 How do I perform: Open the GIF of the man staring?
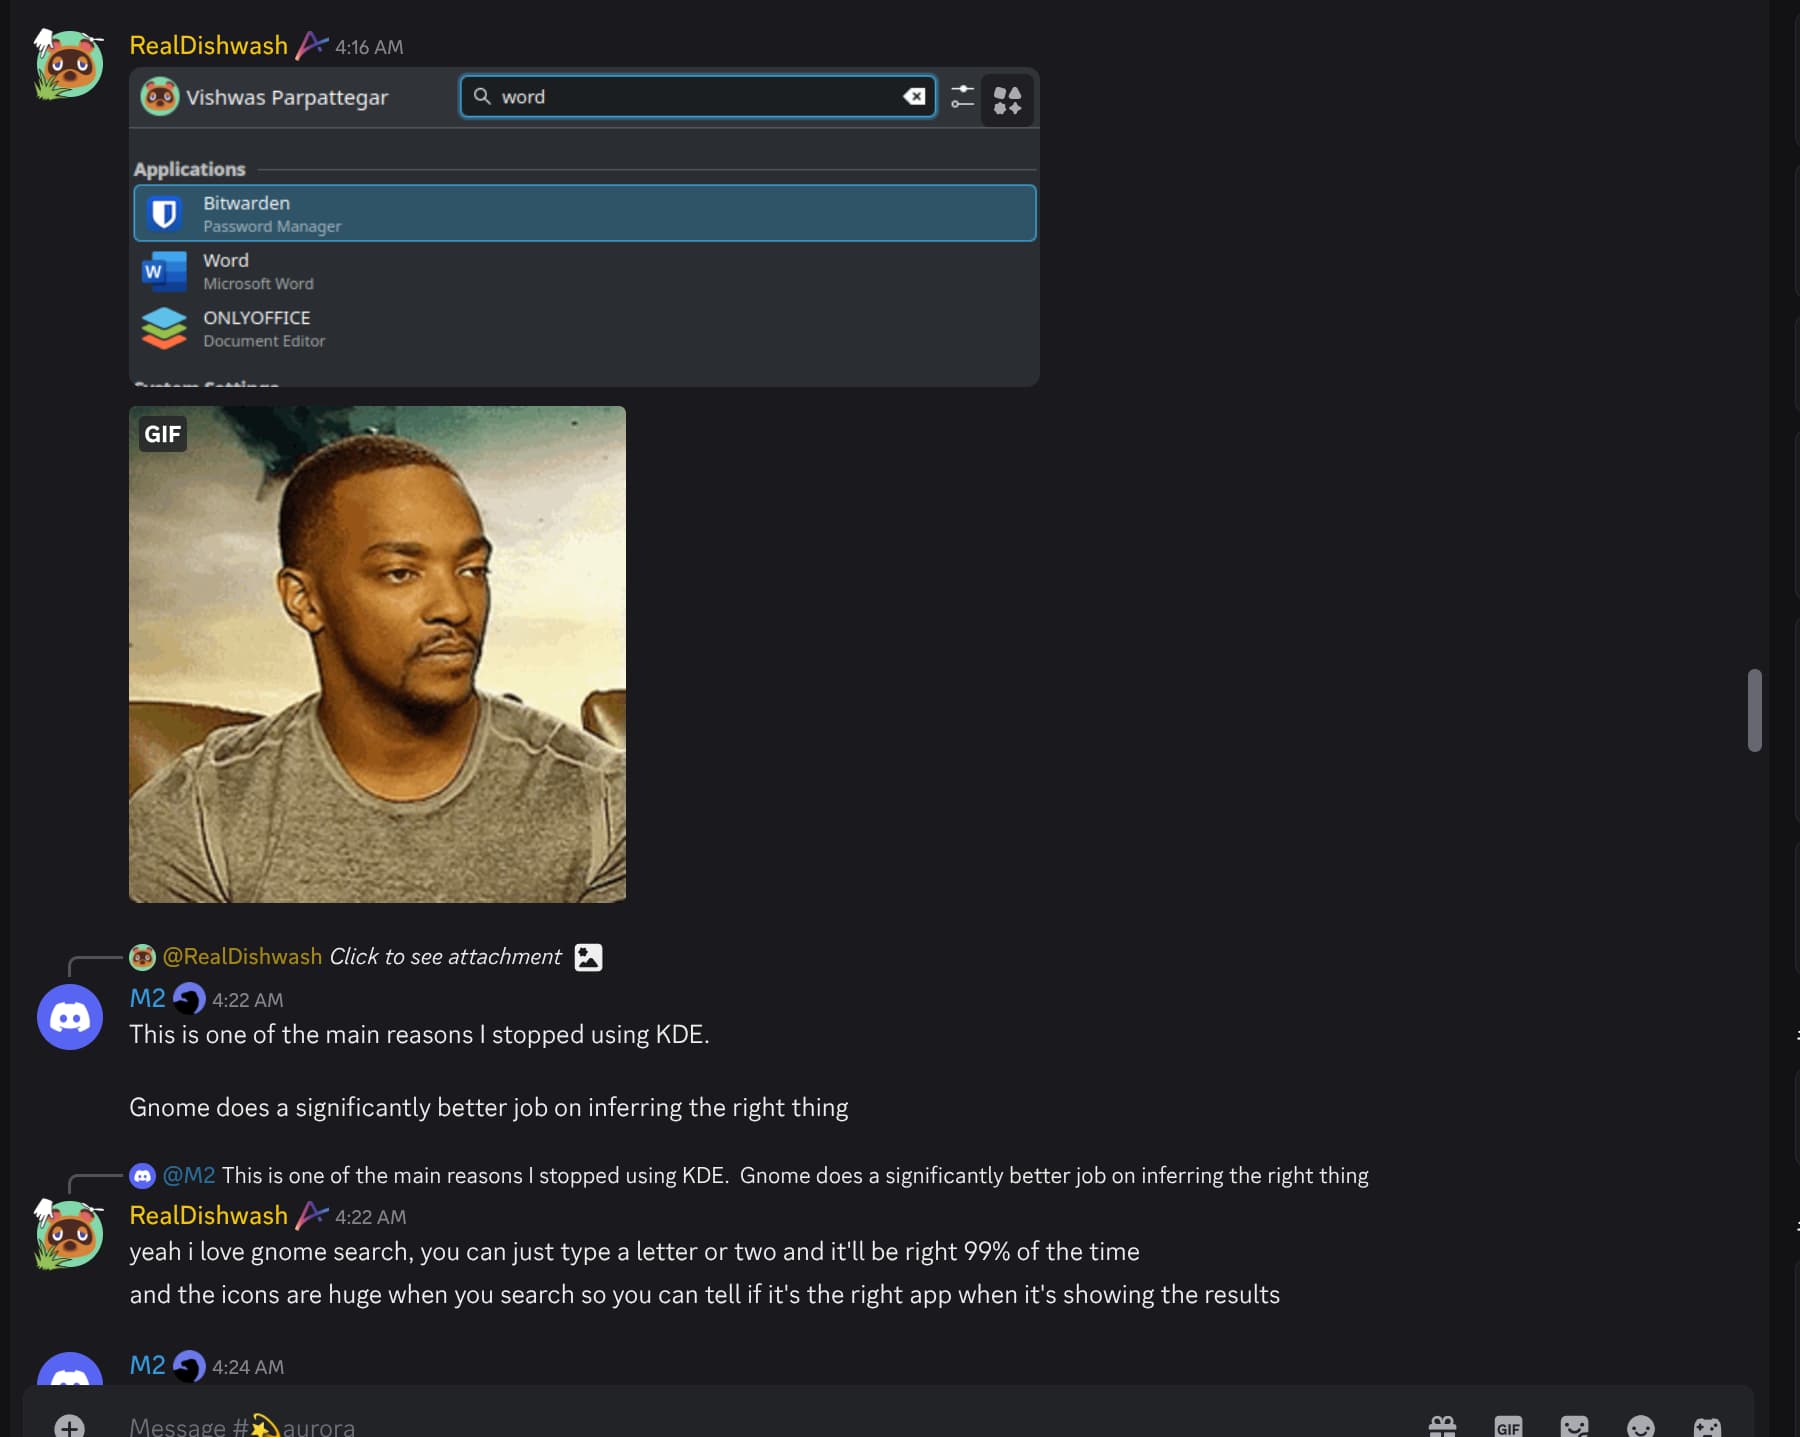tap(377, 654)
